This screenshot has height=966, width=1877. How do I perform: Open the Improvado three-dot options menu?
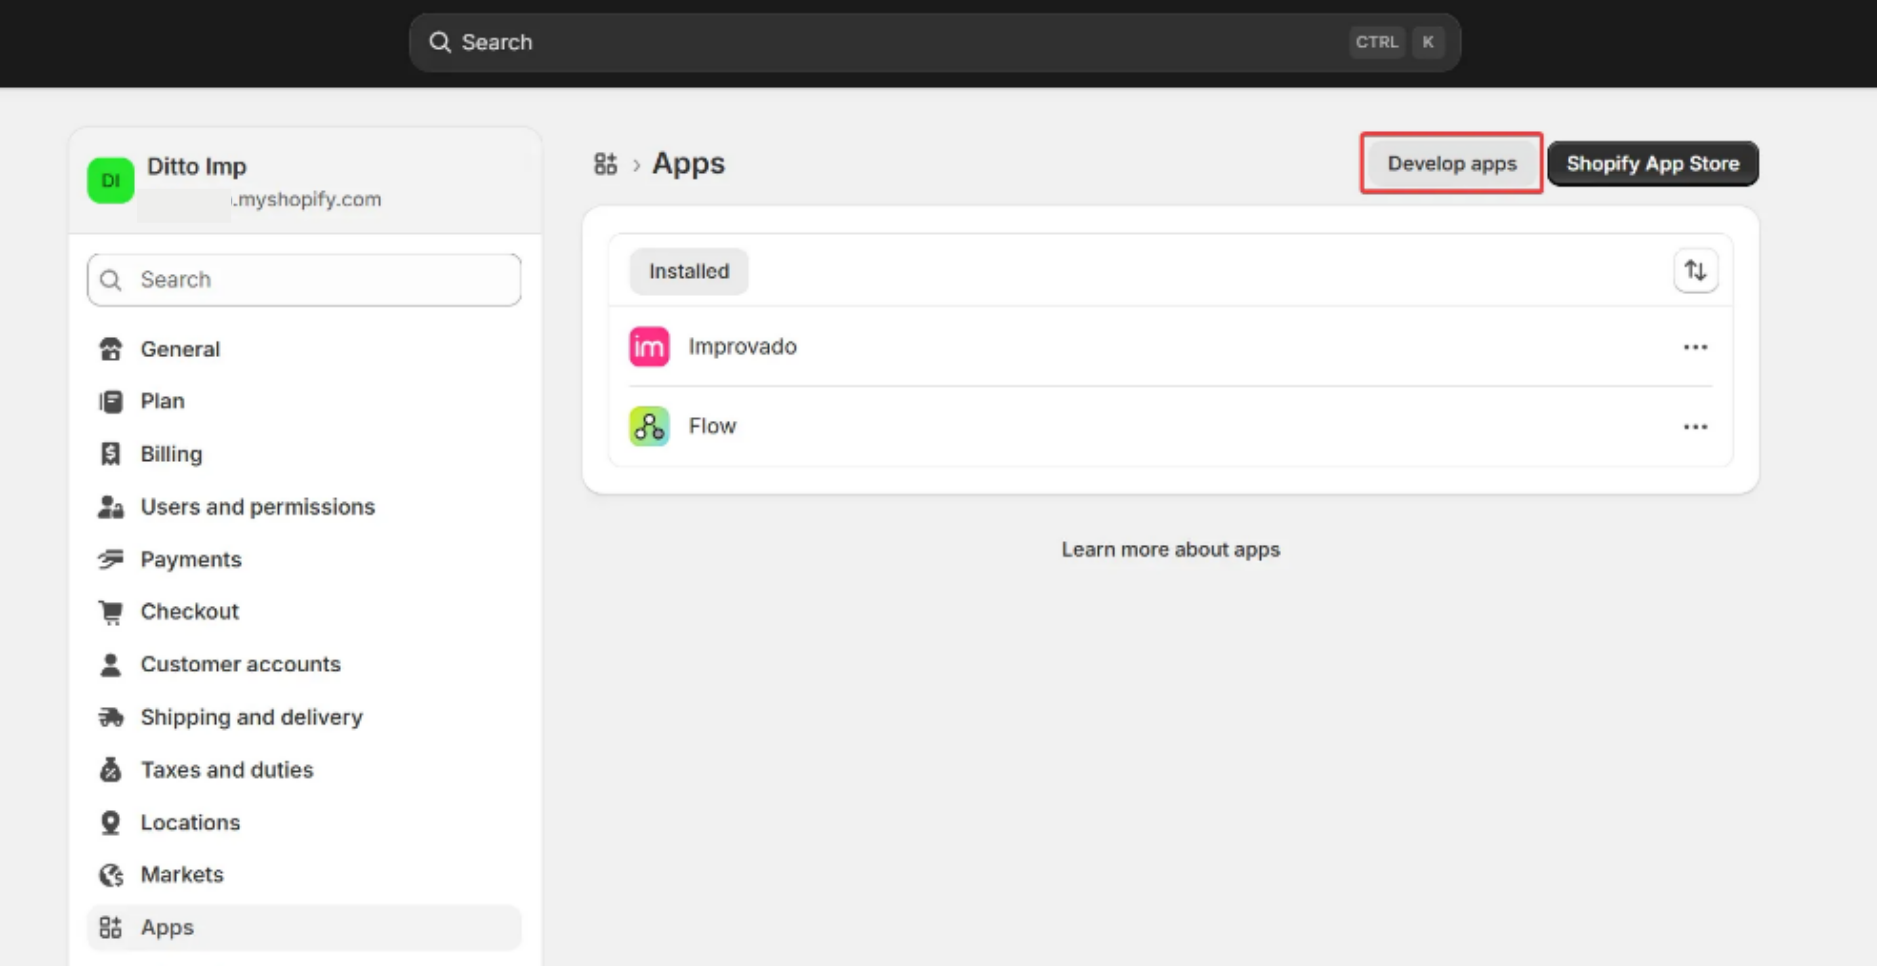point(1695,347)
